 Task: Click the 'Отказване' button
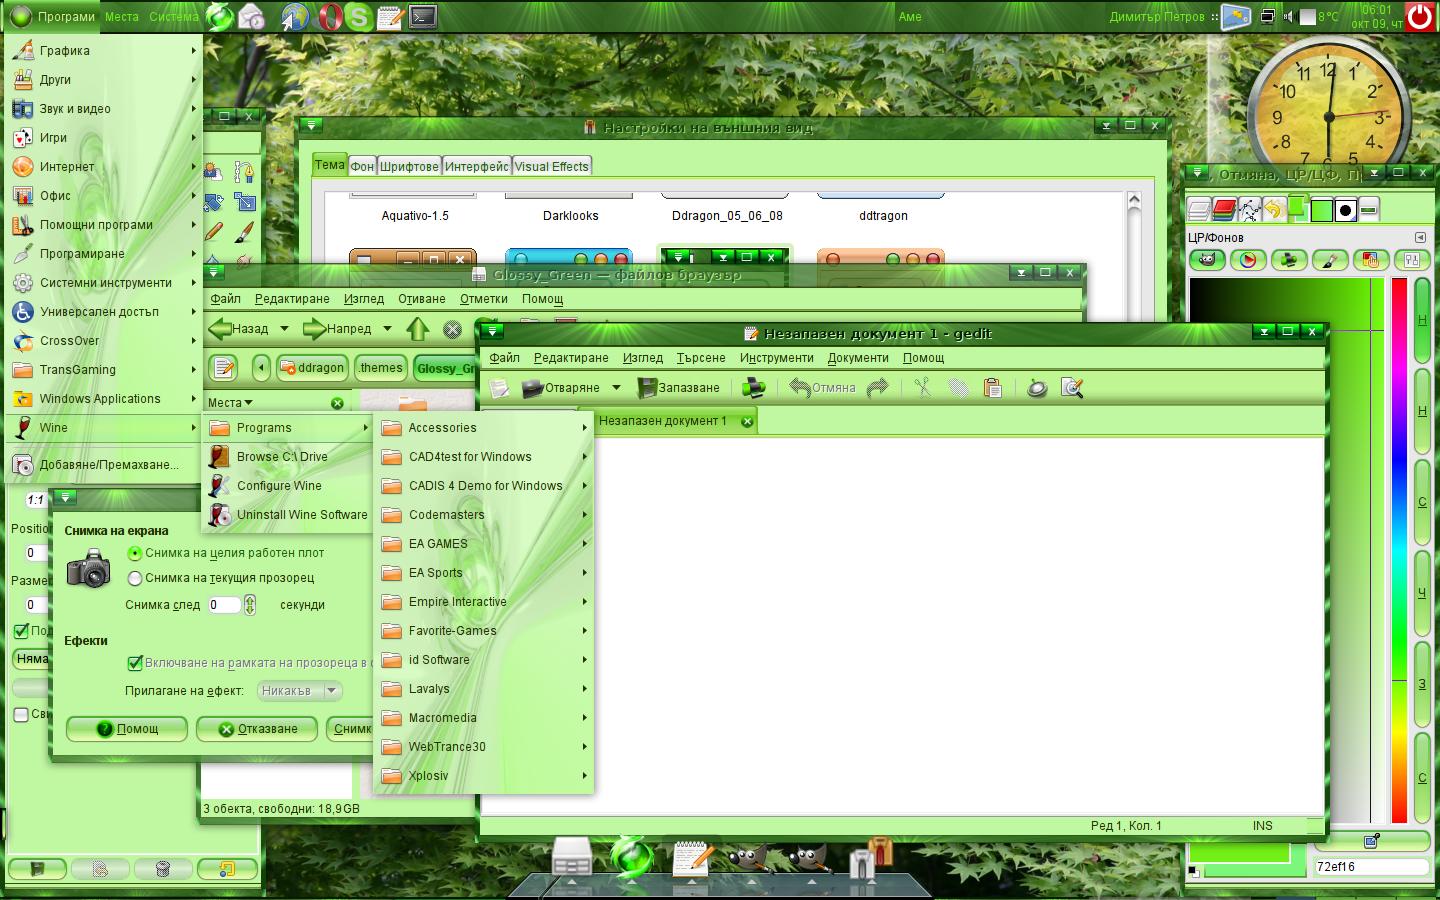point(257,729)
